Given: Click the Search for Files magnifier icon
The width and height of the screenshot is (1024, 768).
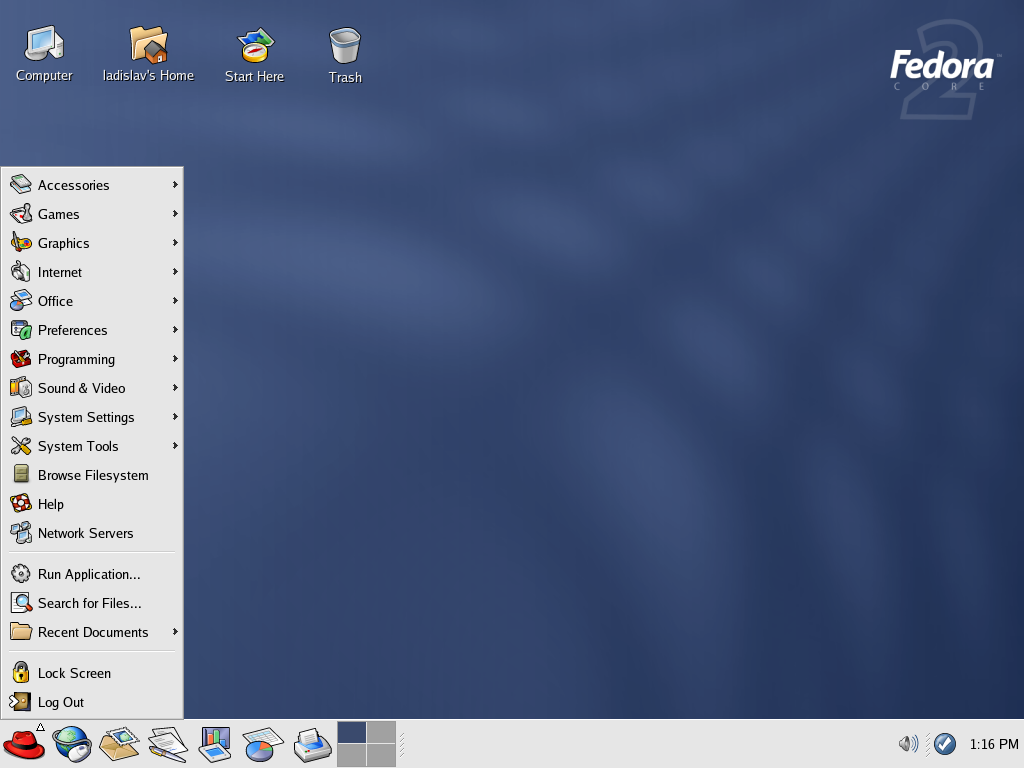Looking at the screenshot, I should pos(21,603).
